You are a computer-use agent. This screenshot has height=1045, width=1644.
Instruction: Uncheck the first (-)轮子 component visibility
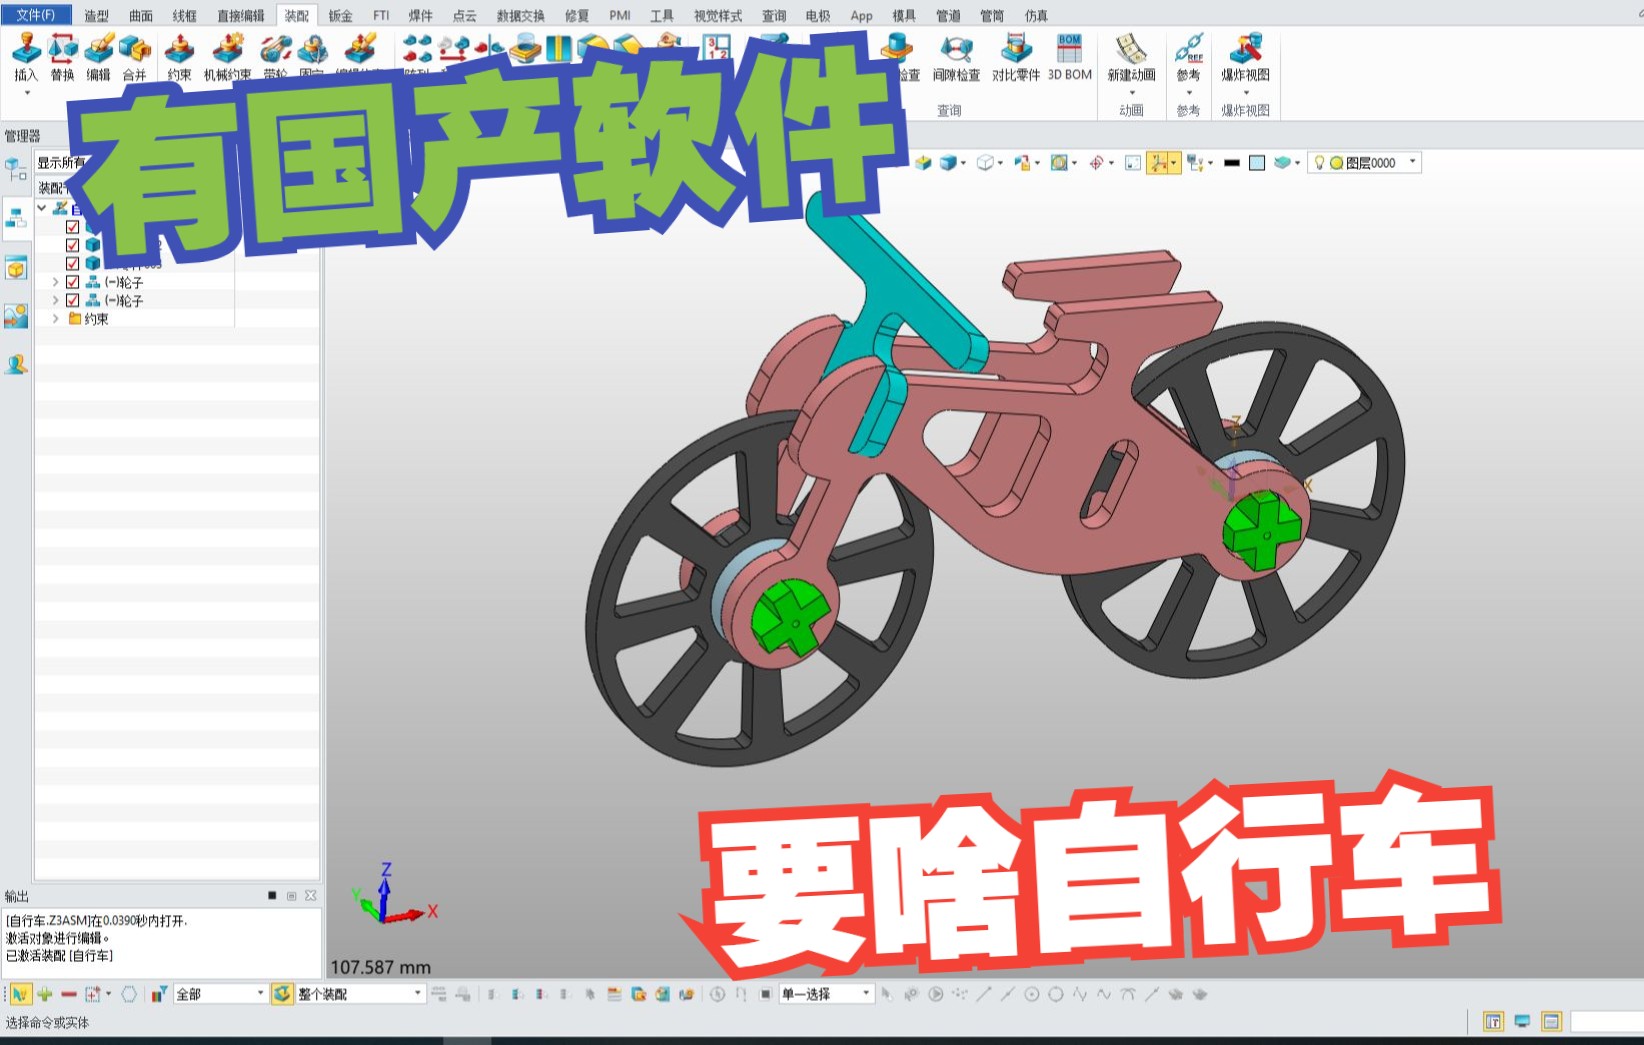72,283
